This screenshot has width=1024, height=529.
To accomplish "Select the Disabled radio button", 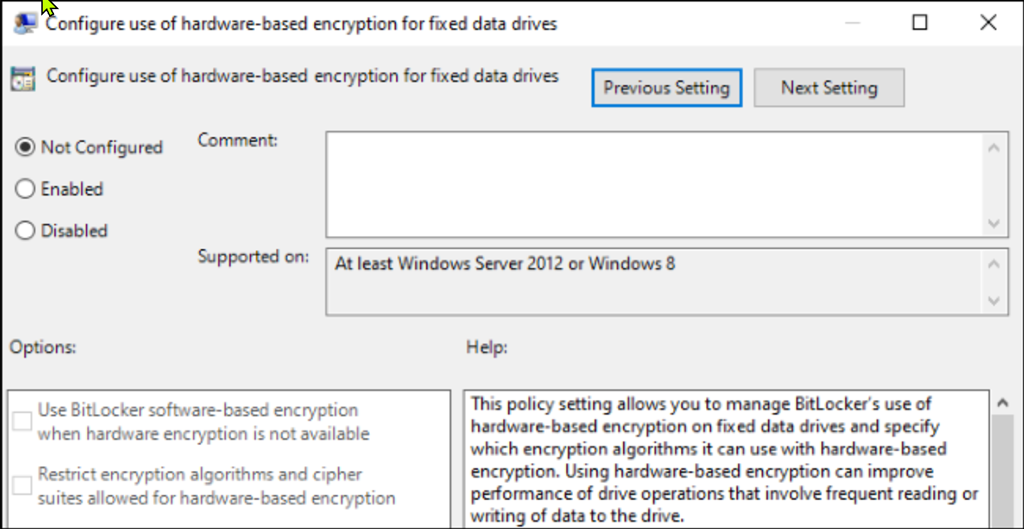I will [x=25, y=231].
